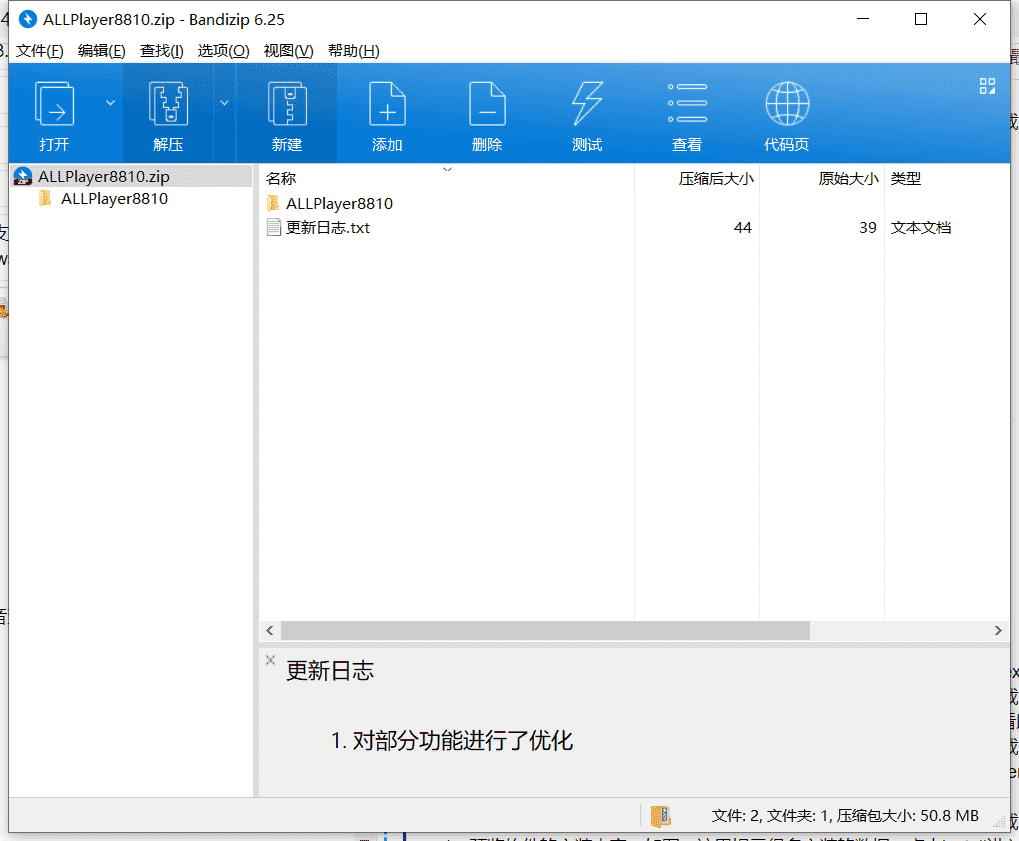
Task: Click the sort chevron above 名称 column
Action: 447,169
